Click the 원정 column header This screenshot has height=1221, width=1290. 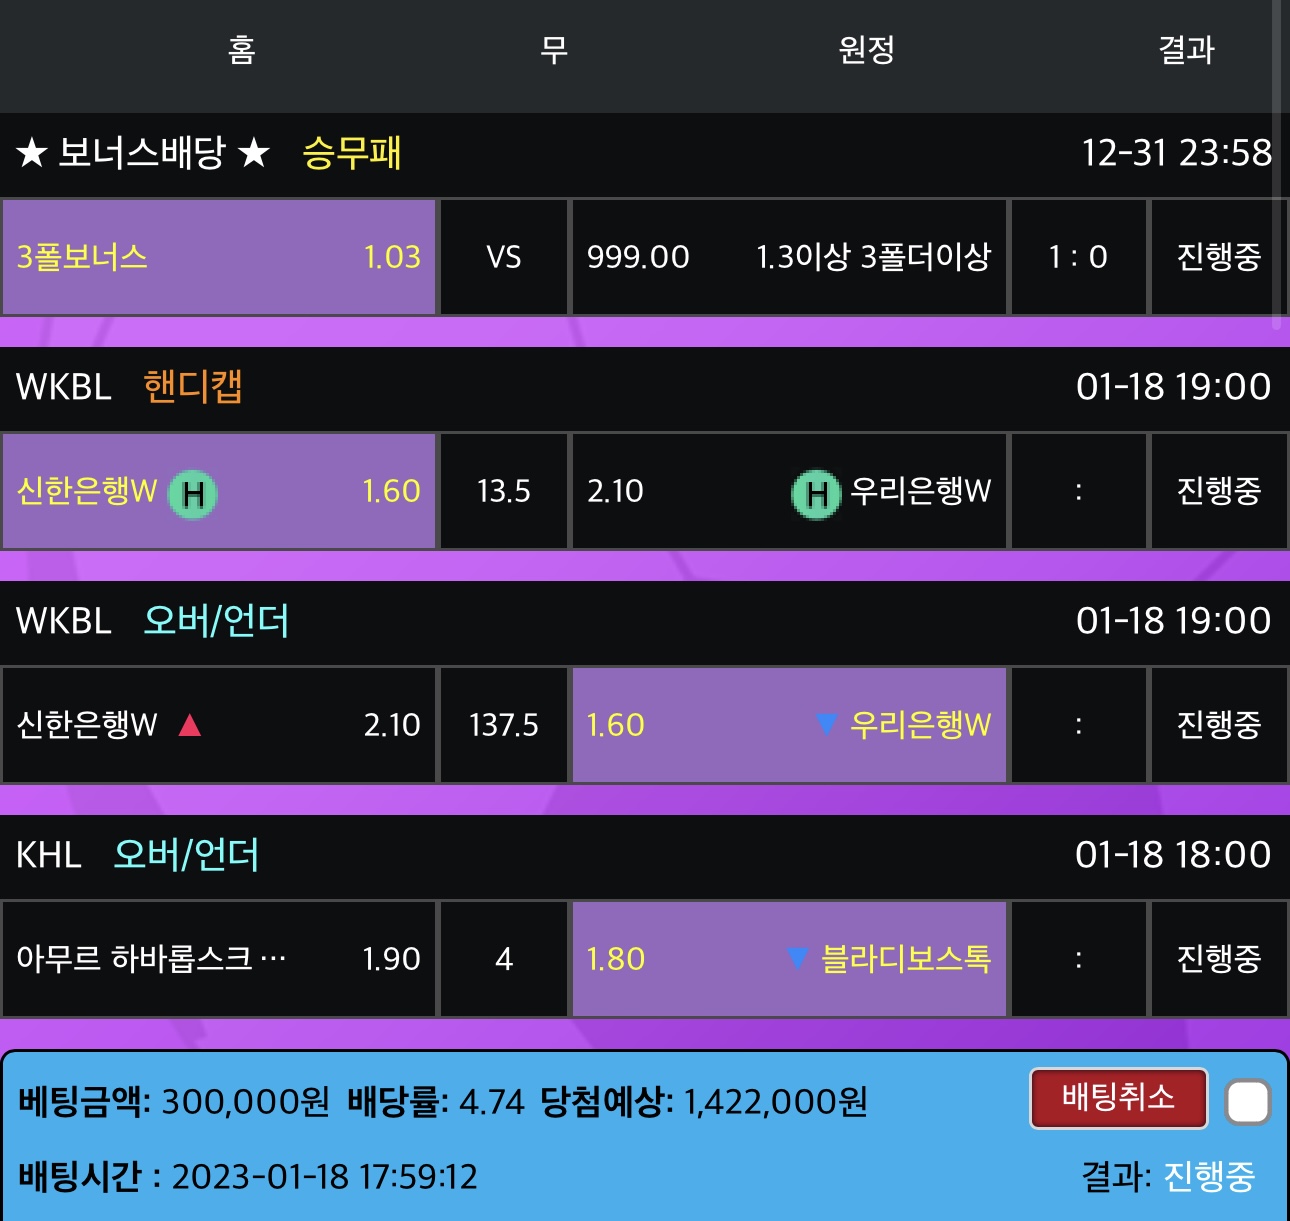pyautogui.click(x=866, y=49)
